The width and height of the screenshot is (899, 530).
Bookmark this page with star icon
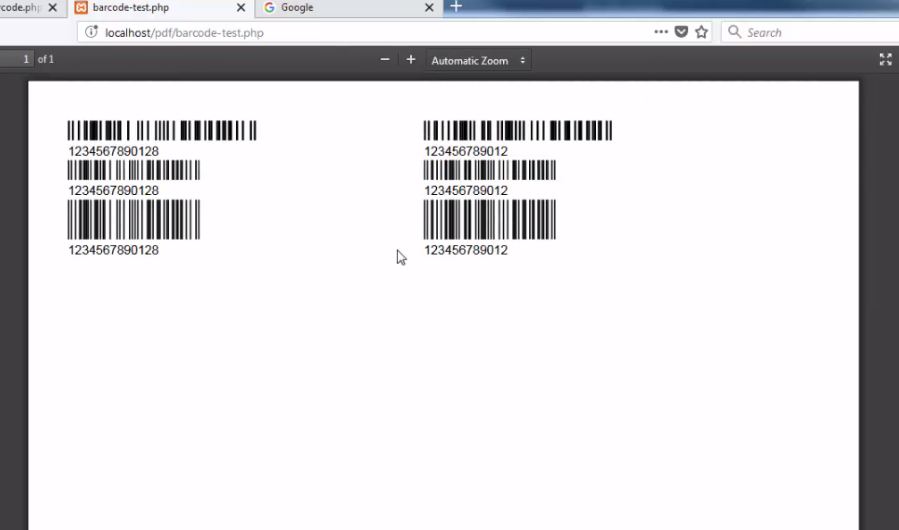tap(701, 32)
